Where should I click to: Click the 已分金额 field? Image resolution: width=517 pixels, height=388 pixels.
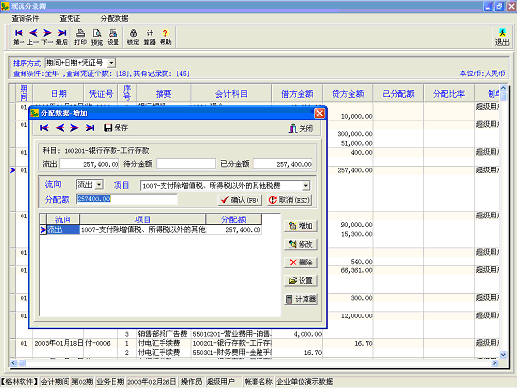pyautogui.click(x=283, y=164)
